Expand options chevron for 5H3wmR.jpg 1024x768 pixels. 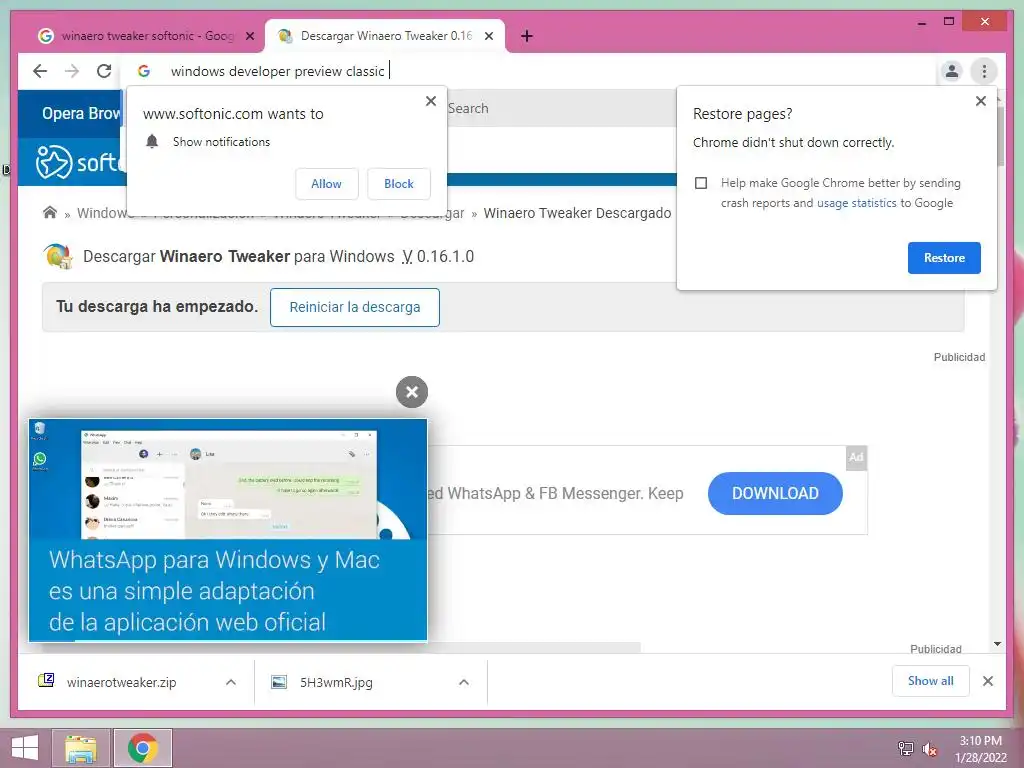pyautogui.click(x=464, y=682)
